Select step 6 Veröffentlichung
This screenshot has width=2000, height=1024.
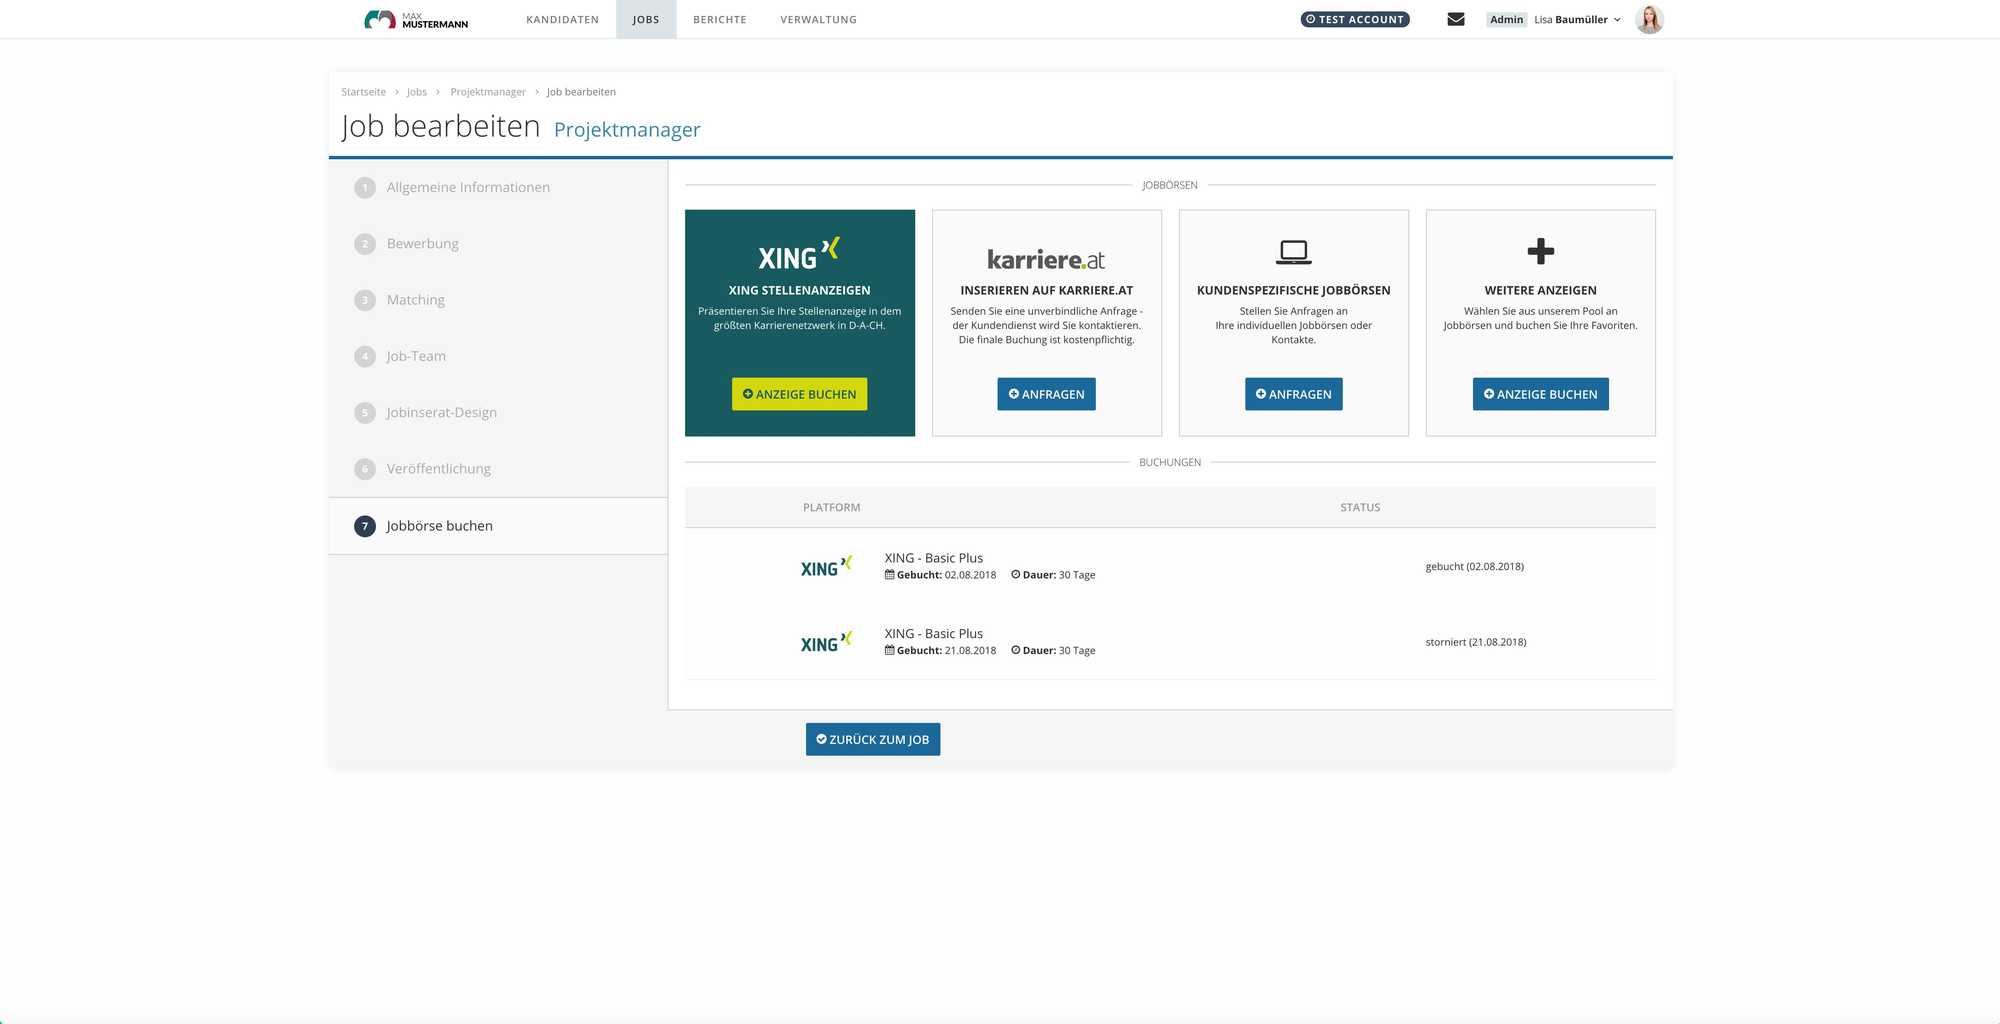click(498, 469)
